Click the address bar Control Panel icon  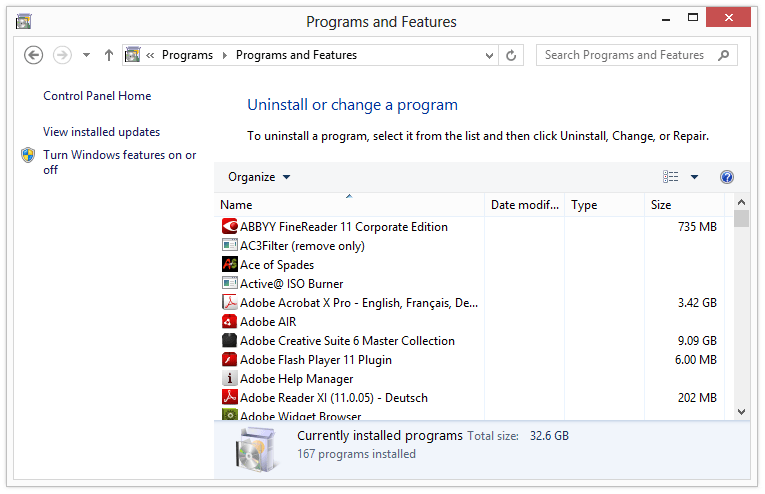coord(132,55)
